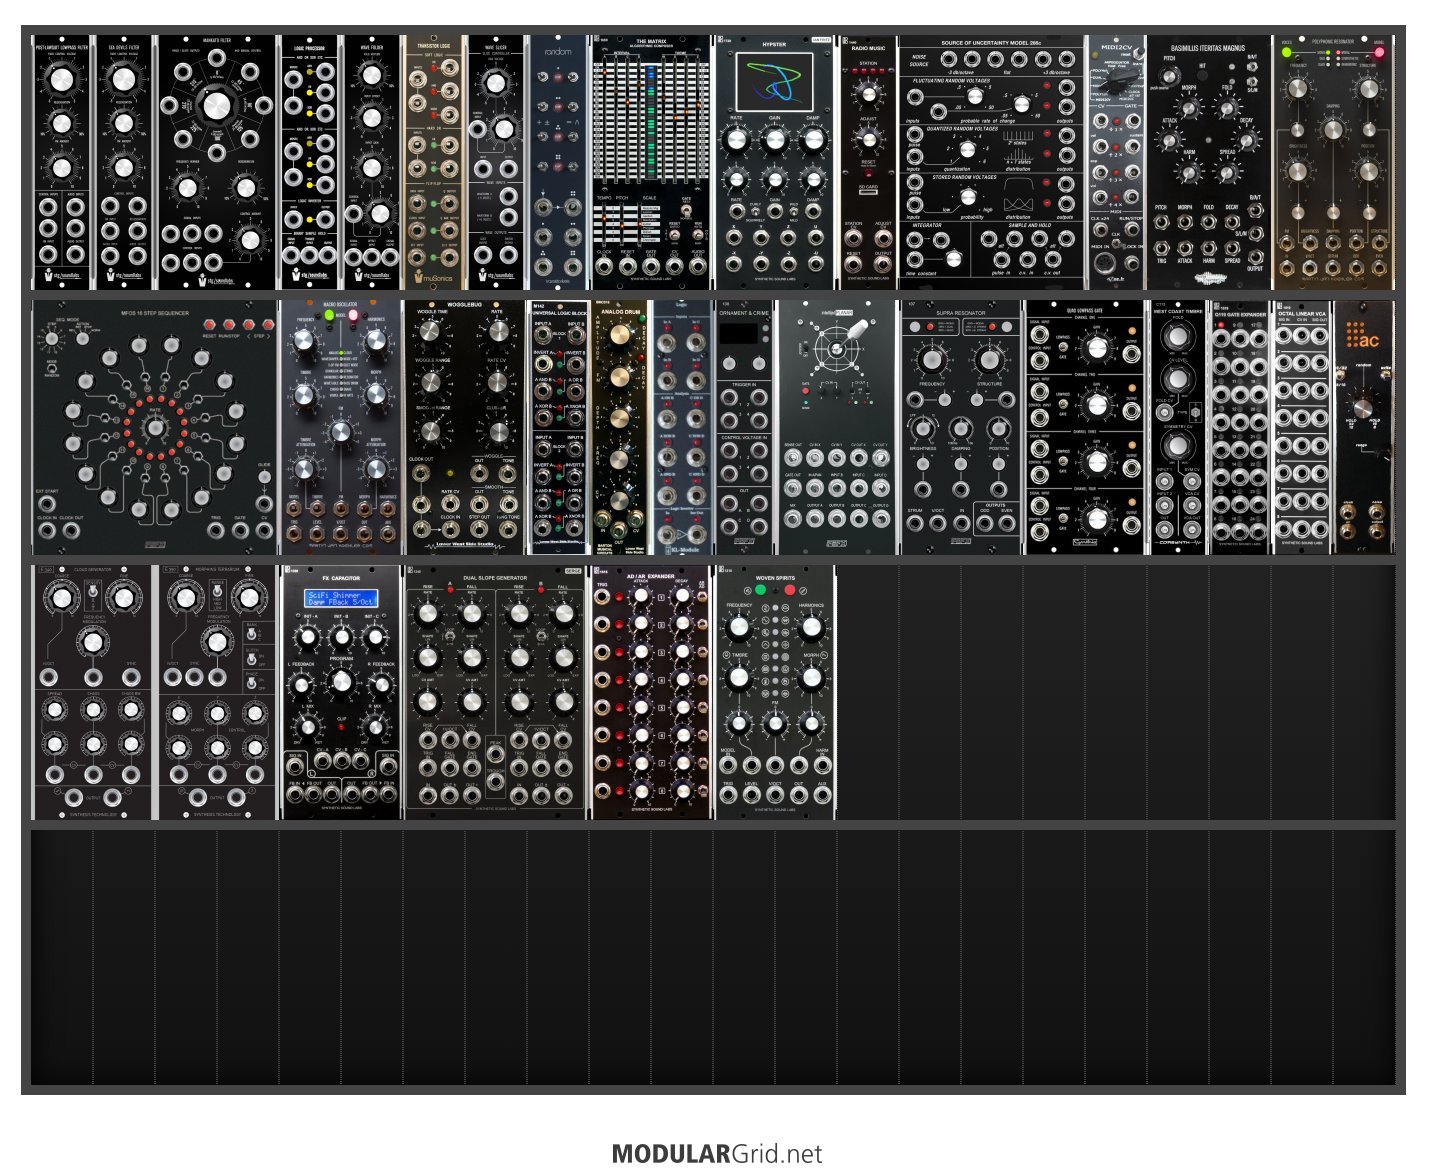Screen dimensions: 1436x1175
Task: Select the Dual Slope Generator module
Action: [x=495, y=692]
